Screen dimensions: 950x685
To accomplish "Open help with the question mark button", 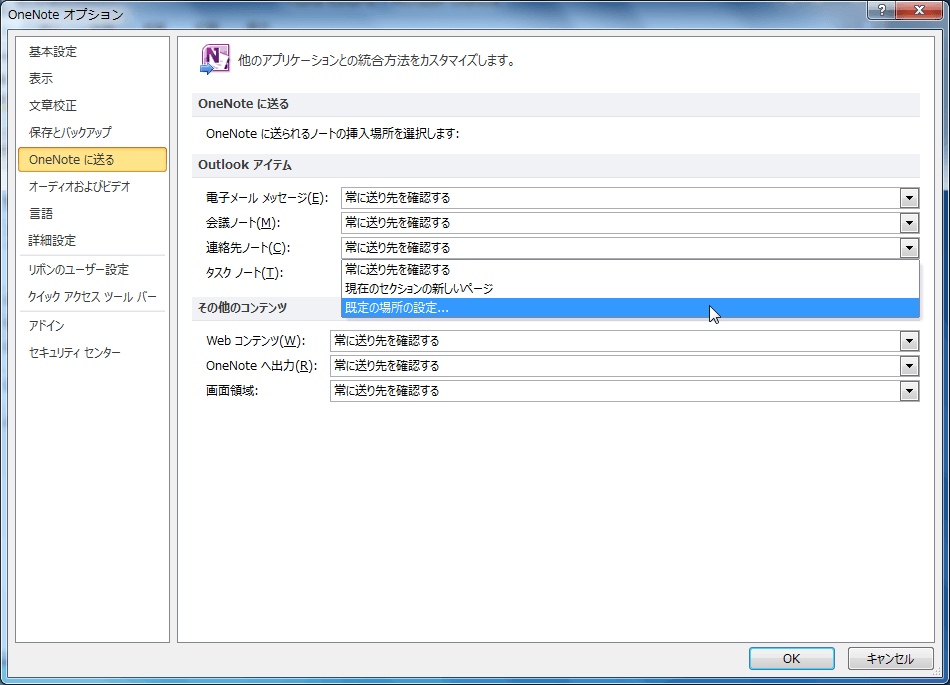I will [882, 10].
